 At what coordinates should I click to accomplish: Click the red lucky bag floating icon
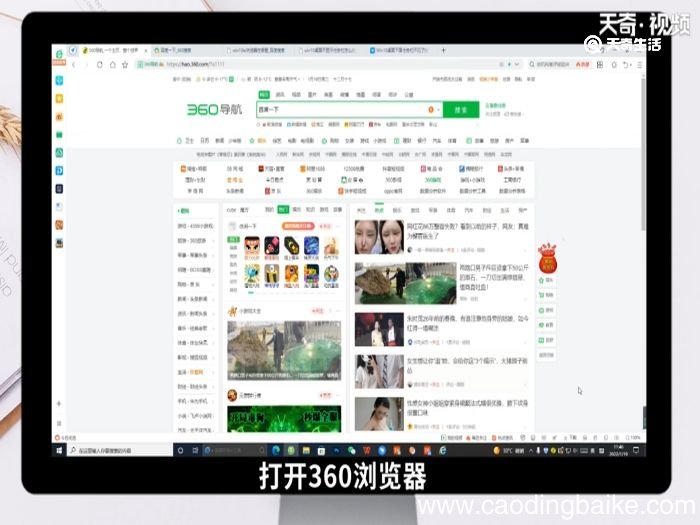point(547,258)
